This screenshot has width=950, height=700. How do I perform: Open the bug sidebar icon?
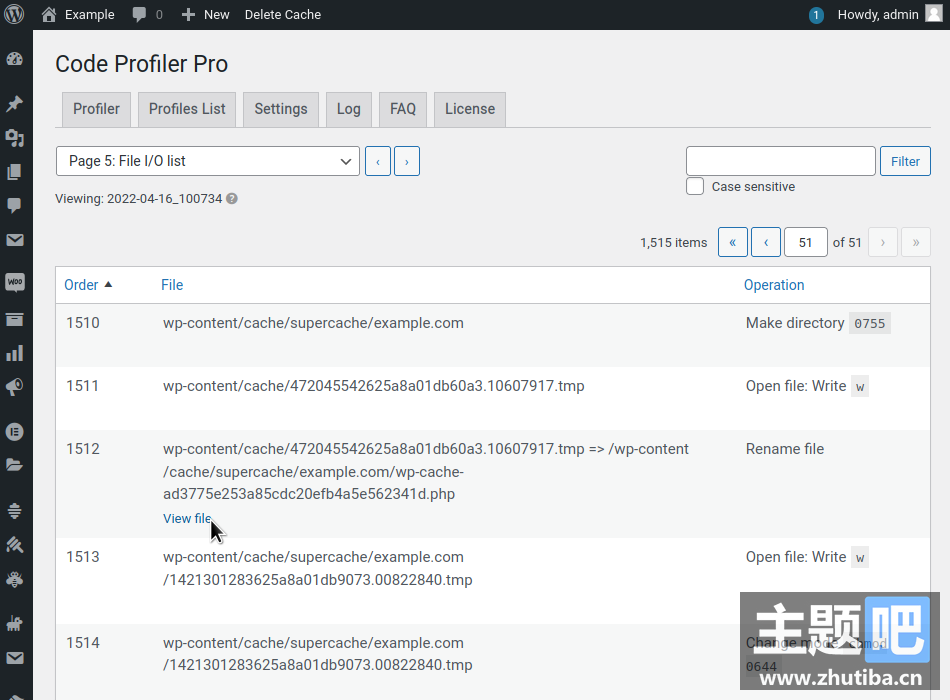(x=15, y=579)
